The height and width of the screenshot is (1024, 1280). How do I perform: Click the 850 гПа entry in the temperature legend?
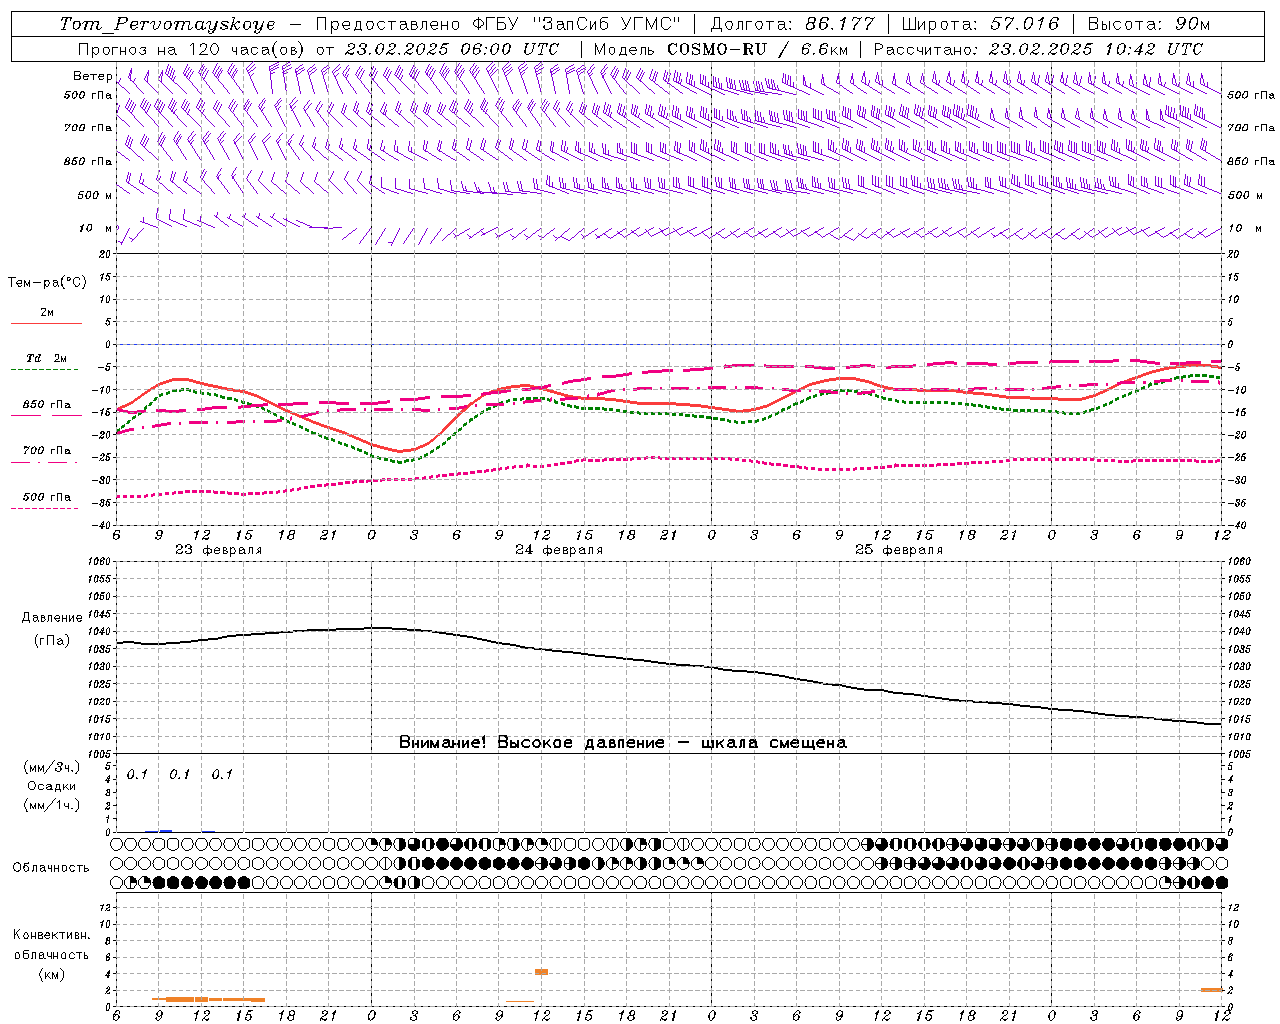[x=46, y=405]
